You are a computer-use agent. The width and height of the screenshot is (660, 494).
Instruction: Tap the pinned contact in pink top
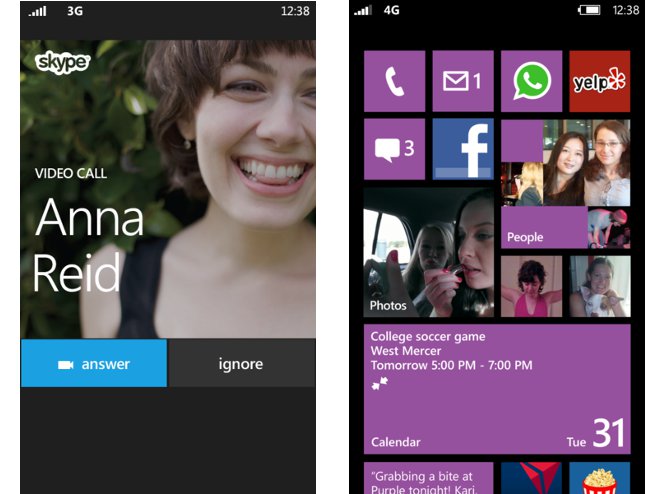point(532,286)
